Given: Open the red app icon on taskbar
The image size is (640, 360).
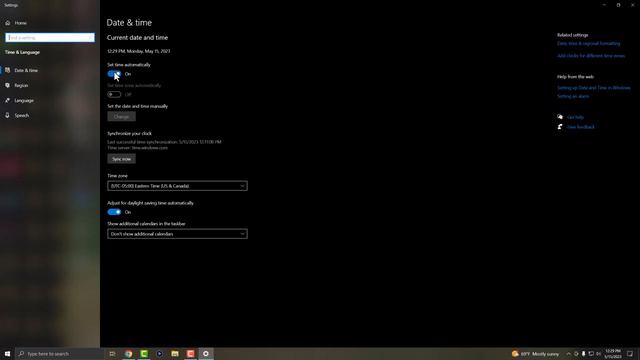Looking at the screenshot, I should tap(191, 354).
